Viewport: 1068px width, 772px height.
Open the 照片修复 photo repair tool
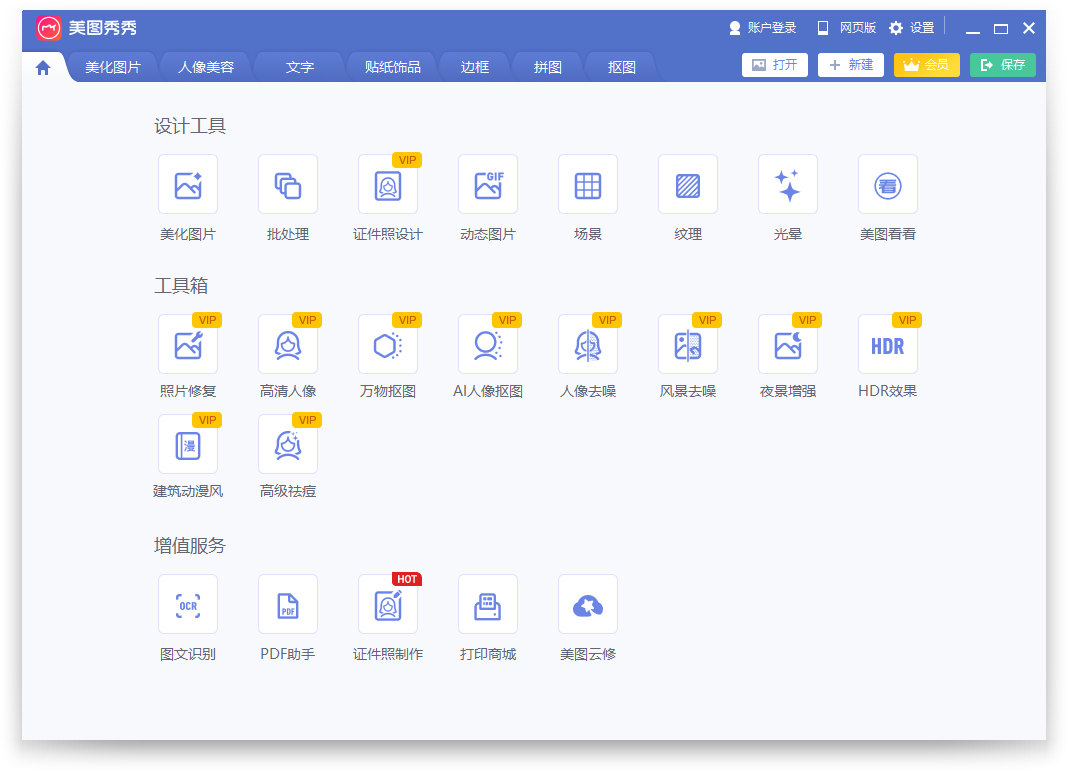coord(188,344)
